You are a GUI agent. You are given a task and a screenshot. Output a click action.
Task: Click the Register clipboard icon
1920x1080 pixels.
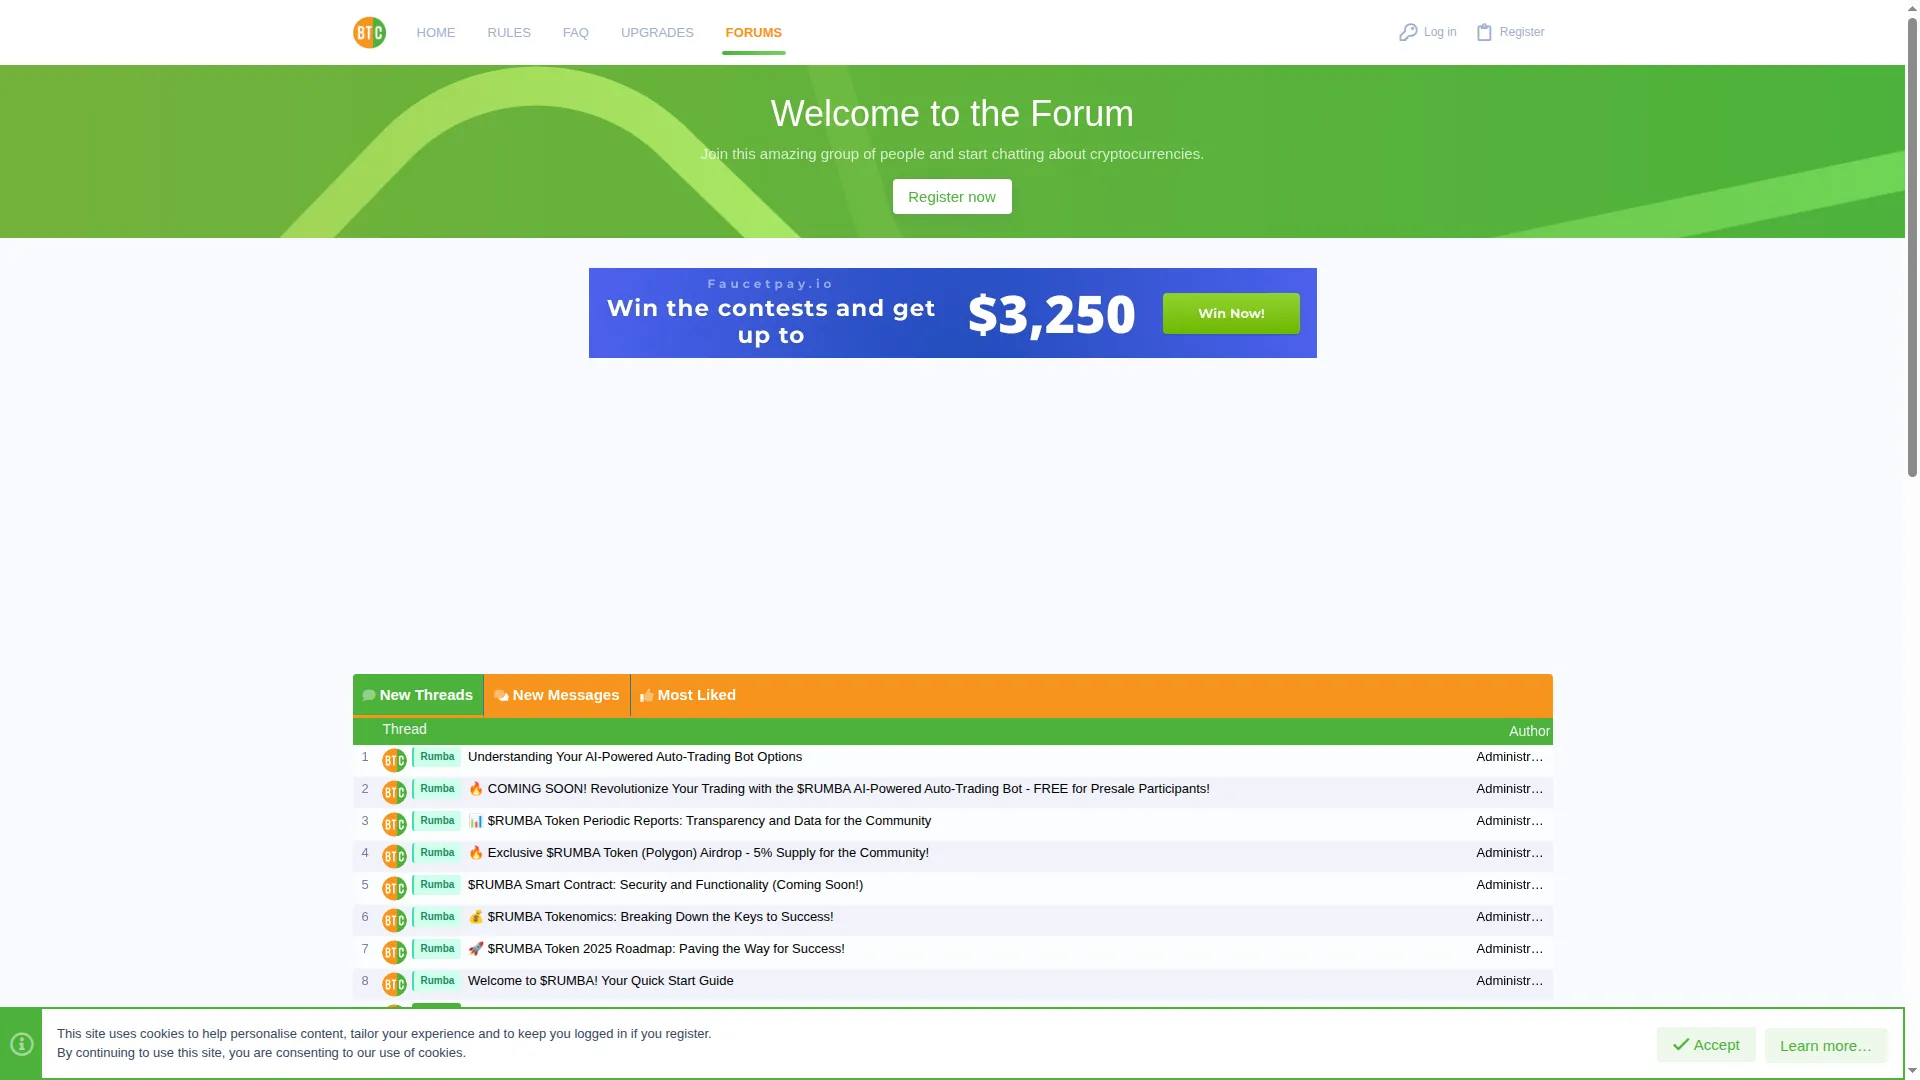[x=1484, y=32]
